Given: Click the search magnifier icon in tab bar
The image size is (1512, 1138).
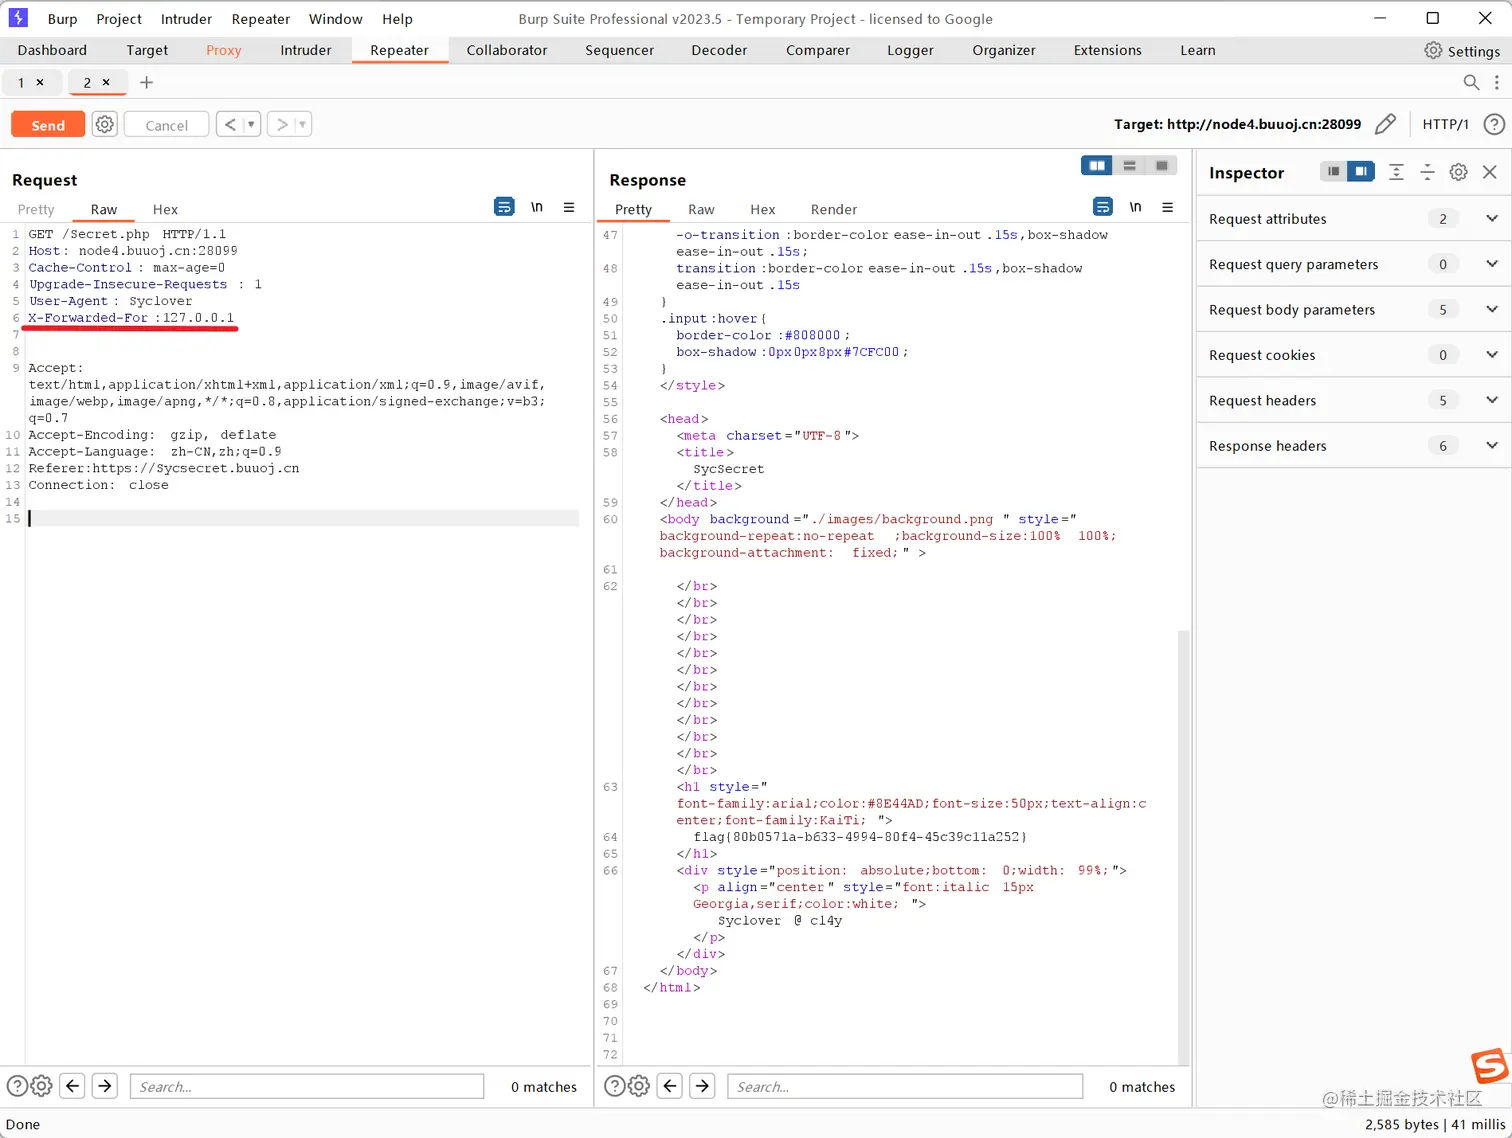Looking at the screenshot, I should click(x=1471, y=82).
